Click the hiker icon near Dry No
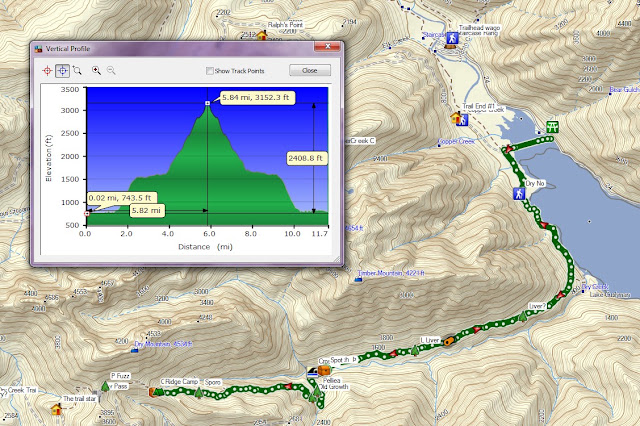Screen dimensions: 640x426 click(x=519, y=193)
